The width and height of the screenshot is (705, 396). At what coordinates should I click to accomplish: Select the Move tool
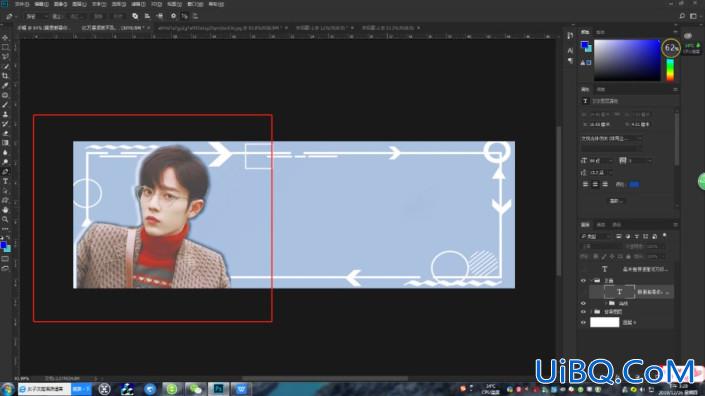5,38
